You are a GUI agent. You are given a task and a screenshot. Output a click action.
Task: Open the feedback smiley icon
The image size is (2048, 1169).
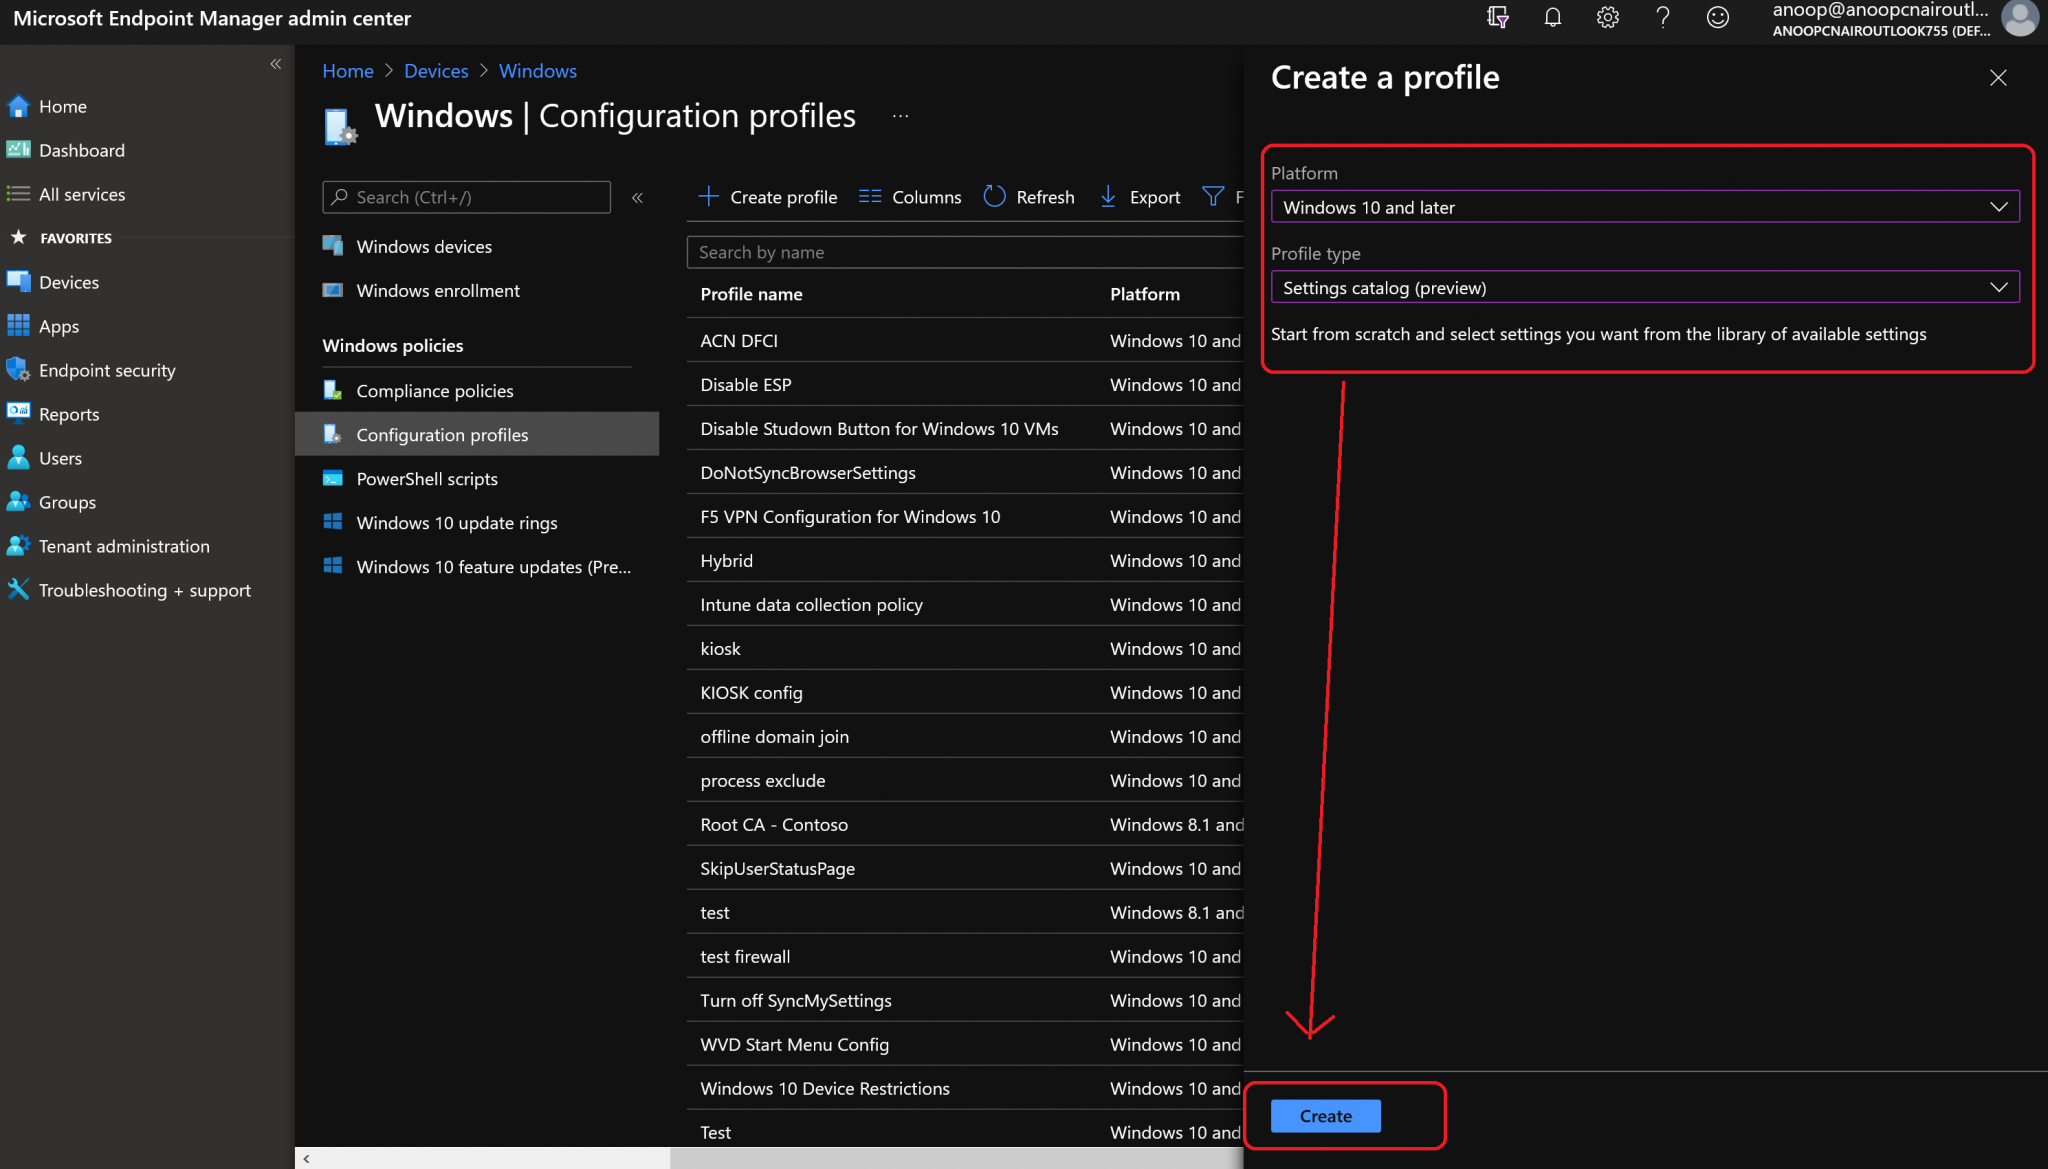pos(1717,18)
